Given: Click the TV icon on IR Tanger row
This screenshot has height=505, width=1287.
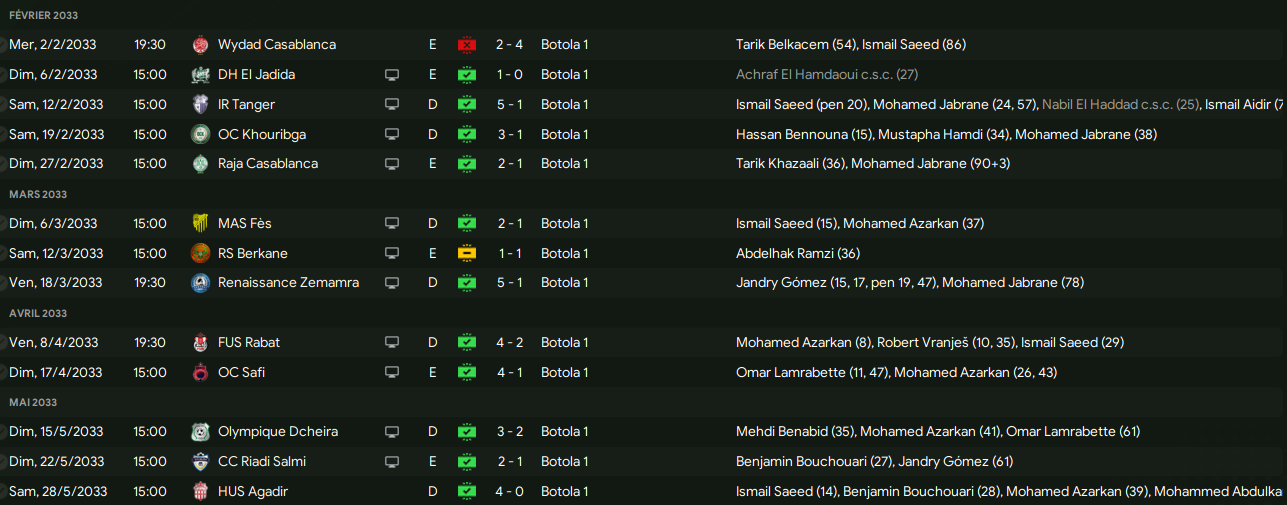Looking at the screenshot, I should [x=392, y=104].
